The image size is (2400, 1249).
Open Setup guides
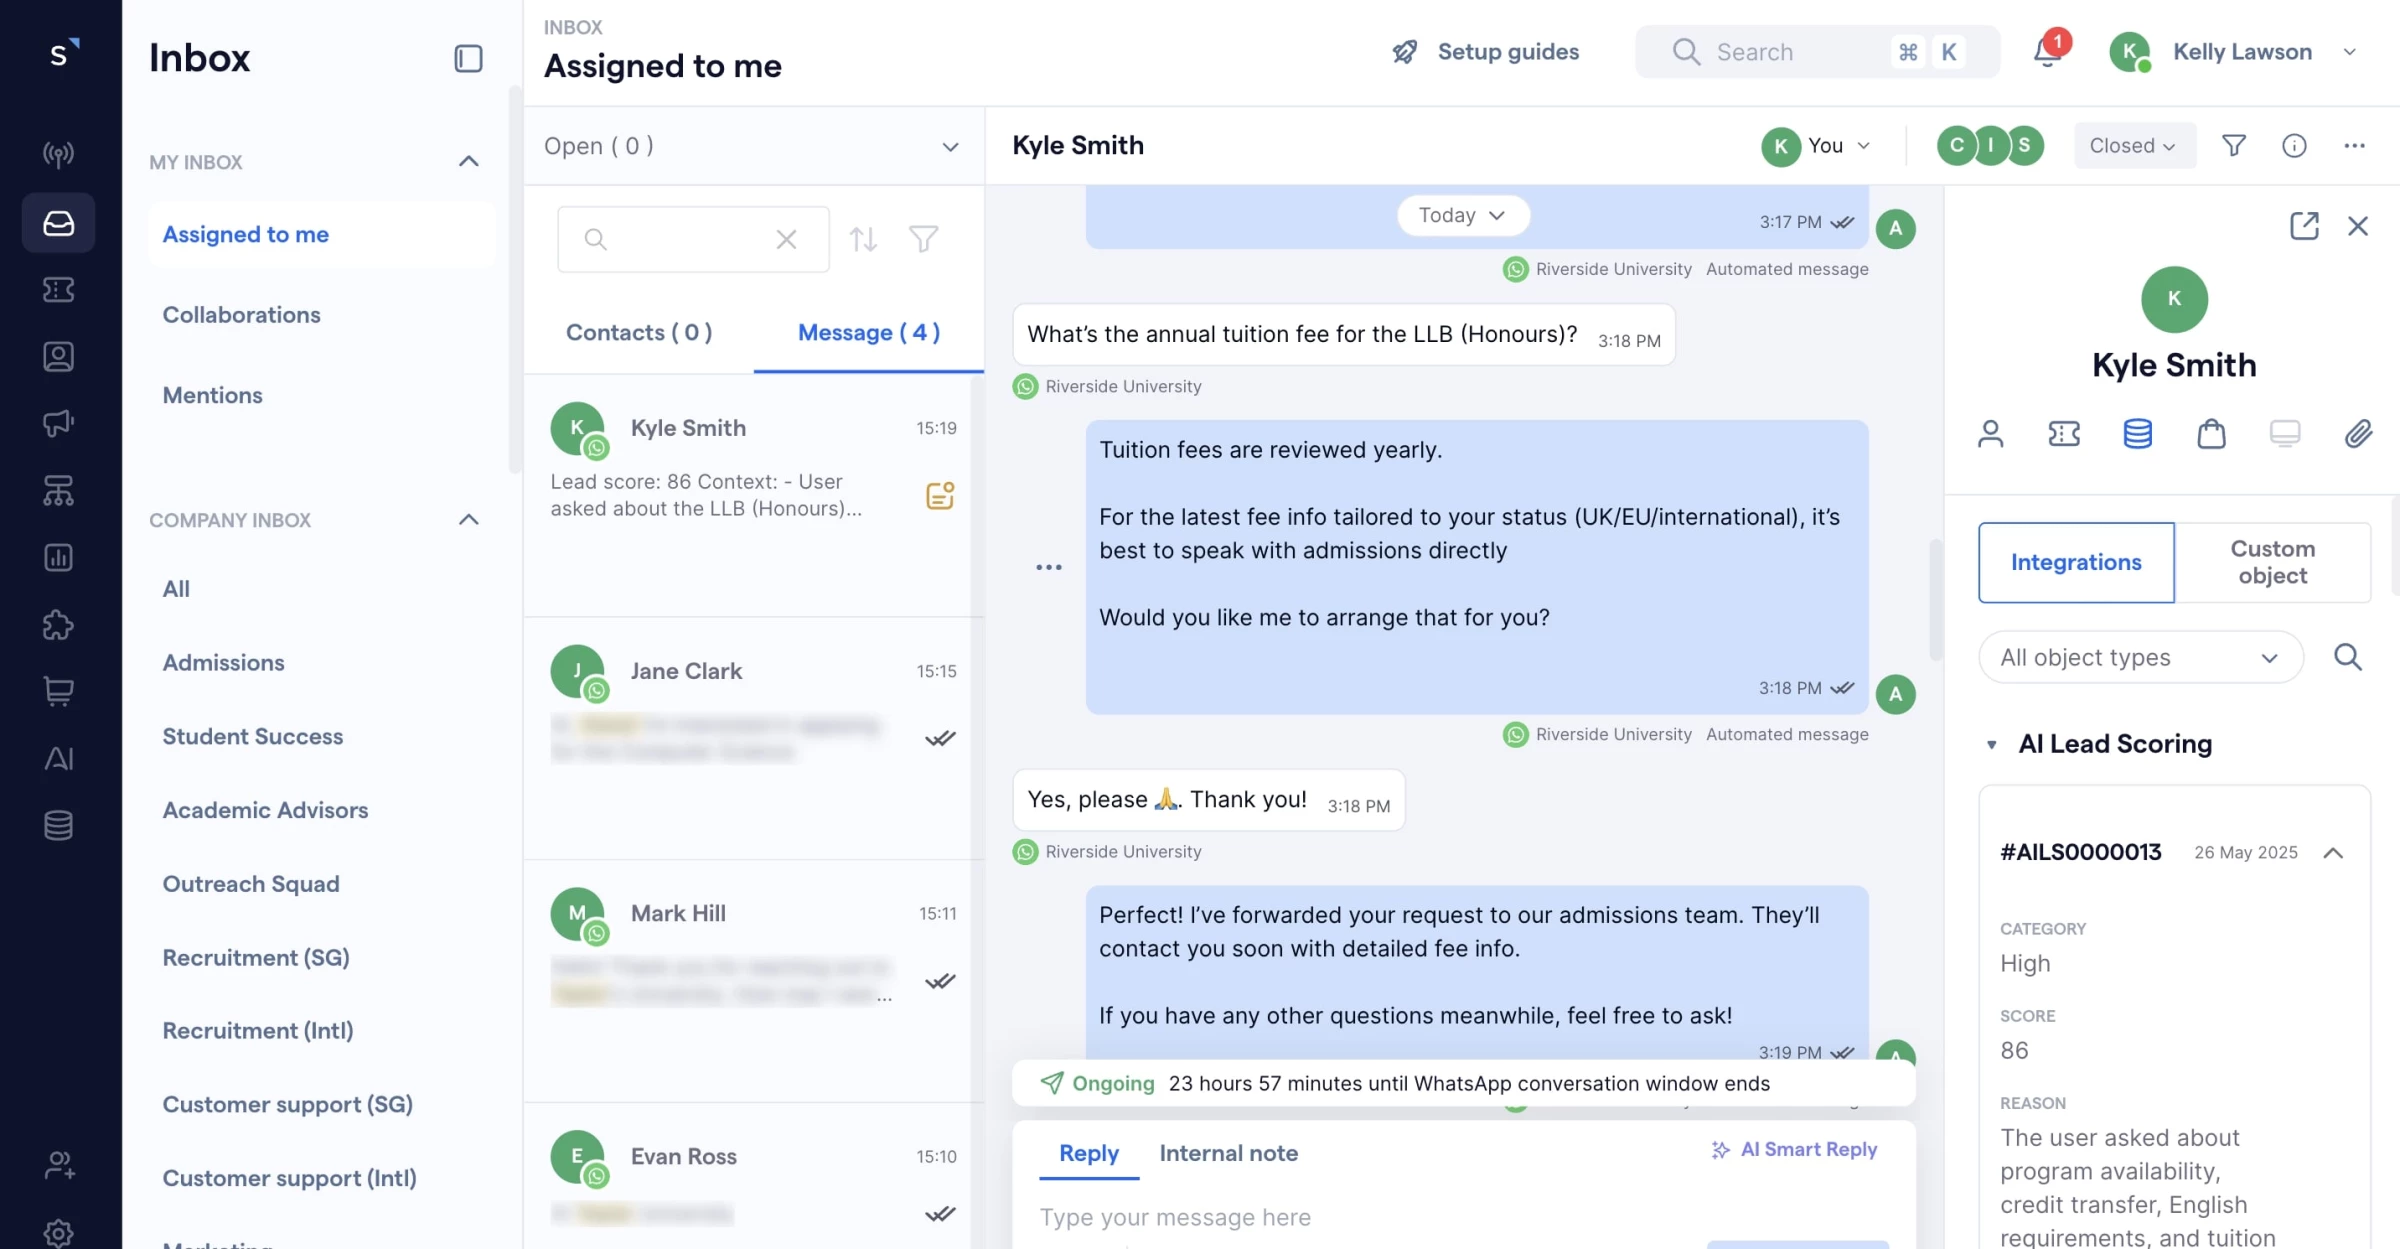1485,51
